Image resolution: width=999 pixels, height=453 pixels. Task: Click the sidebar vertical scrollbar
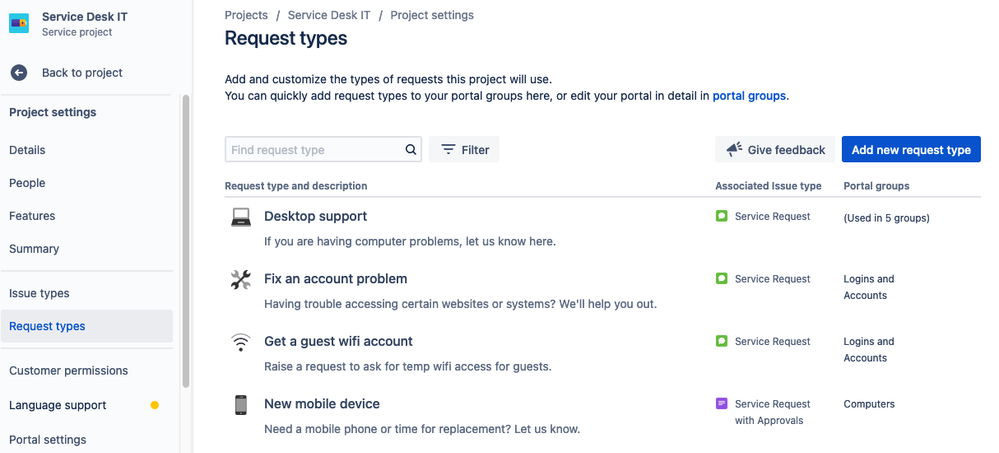[x=185, y=240]
